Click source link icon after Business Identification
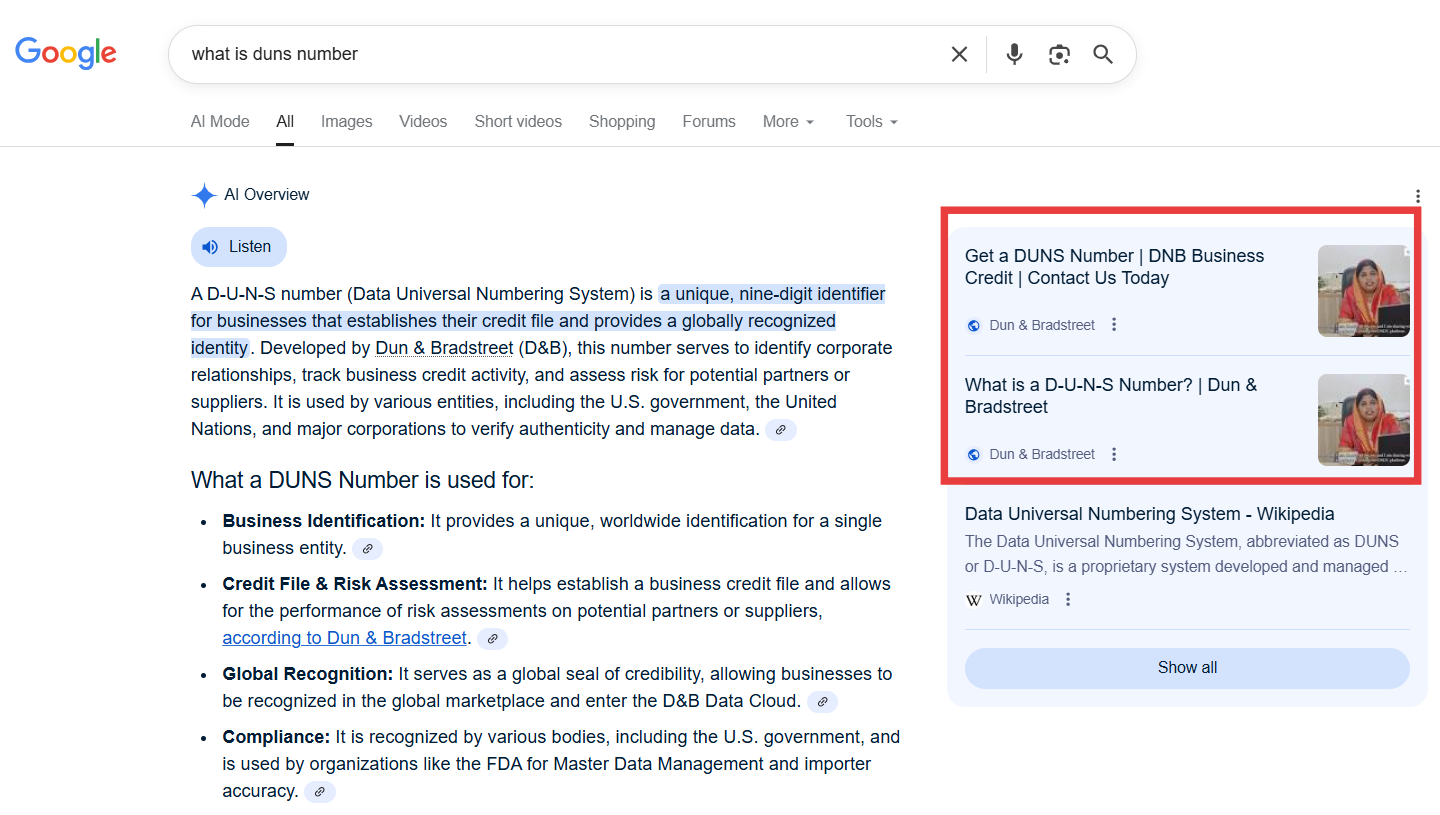This screenshot has height=815, width=1440. (367, 548)
